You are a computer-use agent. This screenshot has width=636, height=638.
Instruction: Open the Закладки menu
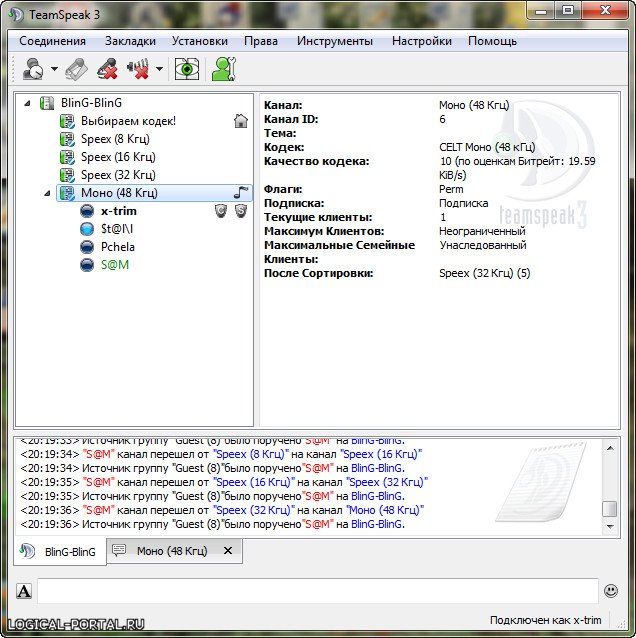tap(130, 41)
